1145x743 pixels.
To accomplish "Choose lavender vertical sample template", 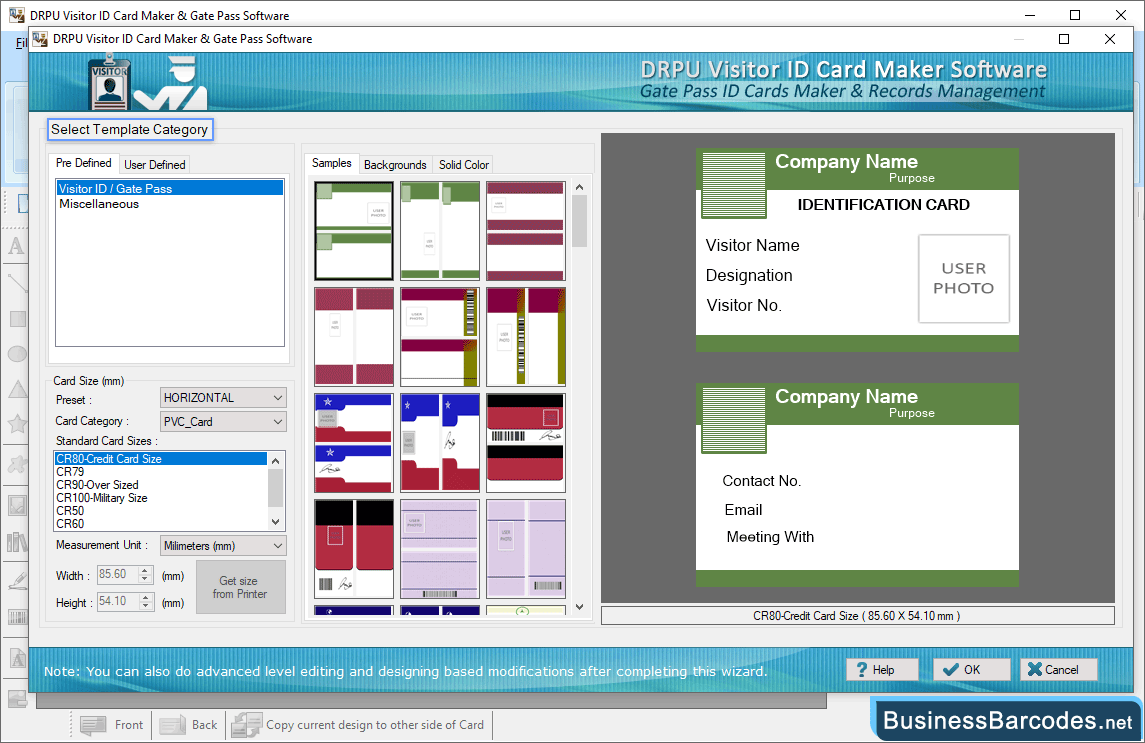I will (526, 549).
